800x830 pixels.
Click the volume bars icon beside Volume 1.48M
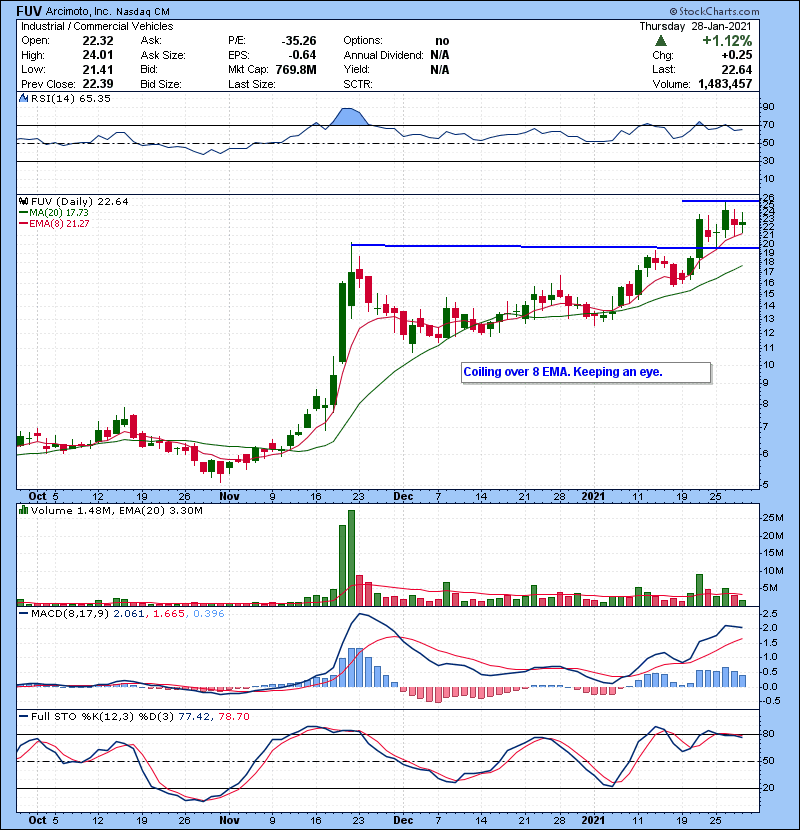pos(24,510)
